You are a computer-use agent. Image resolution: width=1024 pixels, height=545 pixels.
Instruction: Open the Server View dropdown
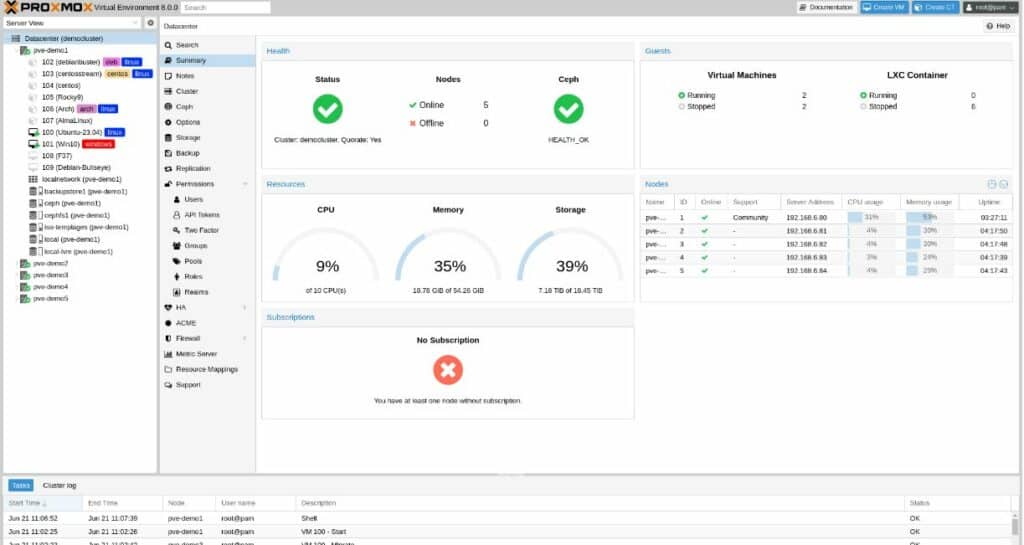[72, 23]
